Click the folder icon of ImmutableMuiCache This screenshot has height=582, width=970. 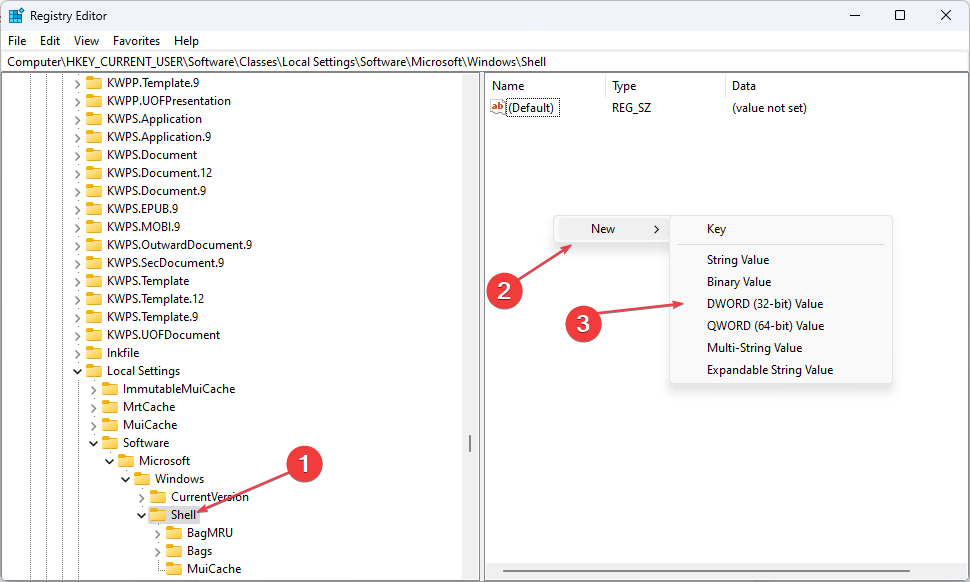[x=110, y=388]
